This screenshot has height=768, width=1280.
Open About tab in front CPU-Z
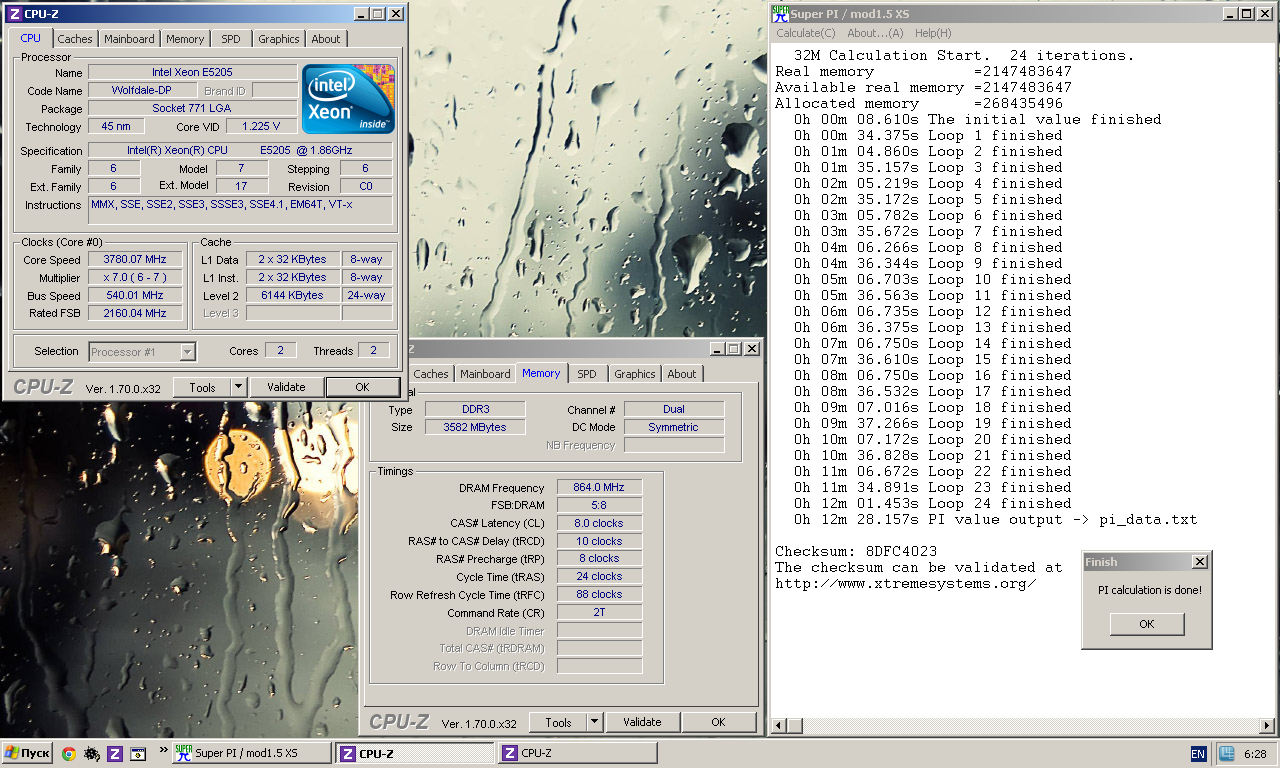pyautogui.click(x=326, y=39)
